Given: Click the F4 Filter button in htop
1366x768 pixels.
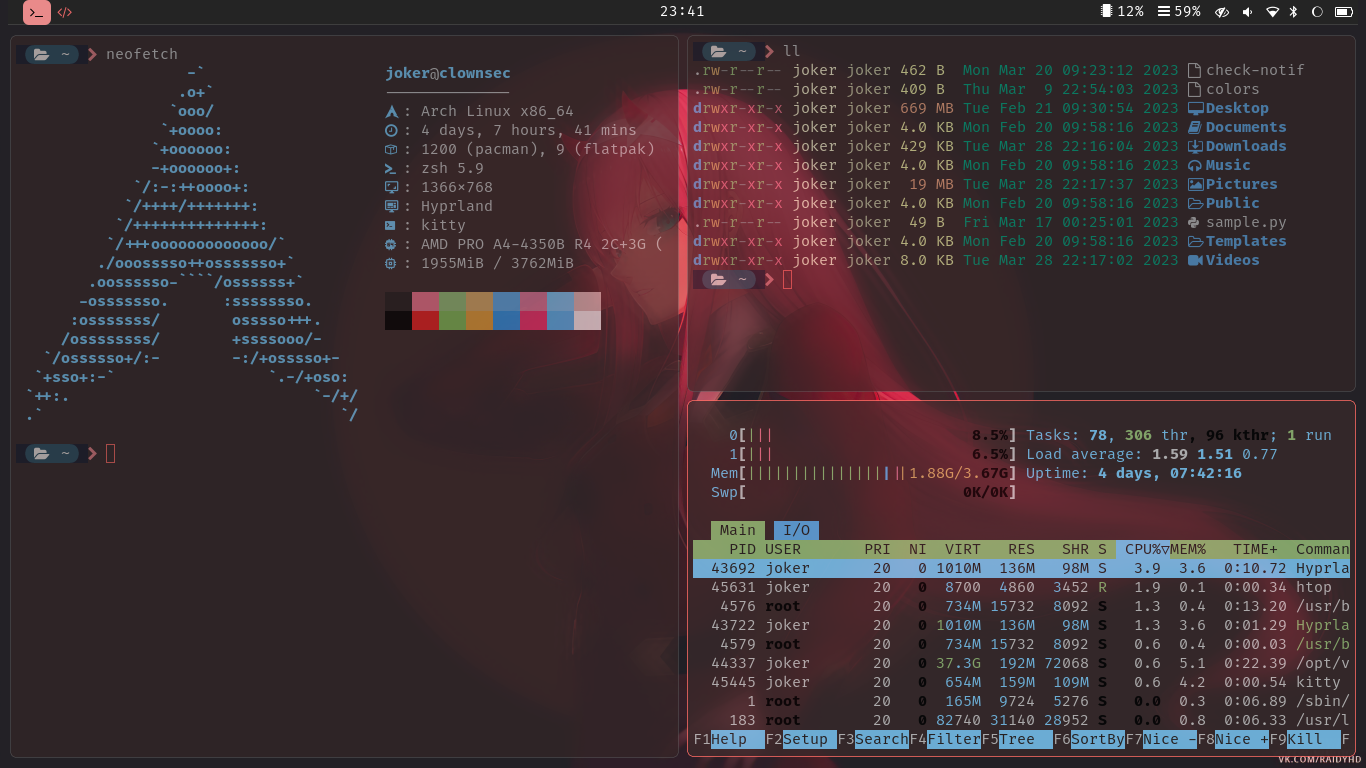Looking at the screenshot, I should click(945, 739).
